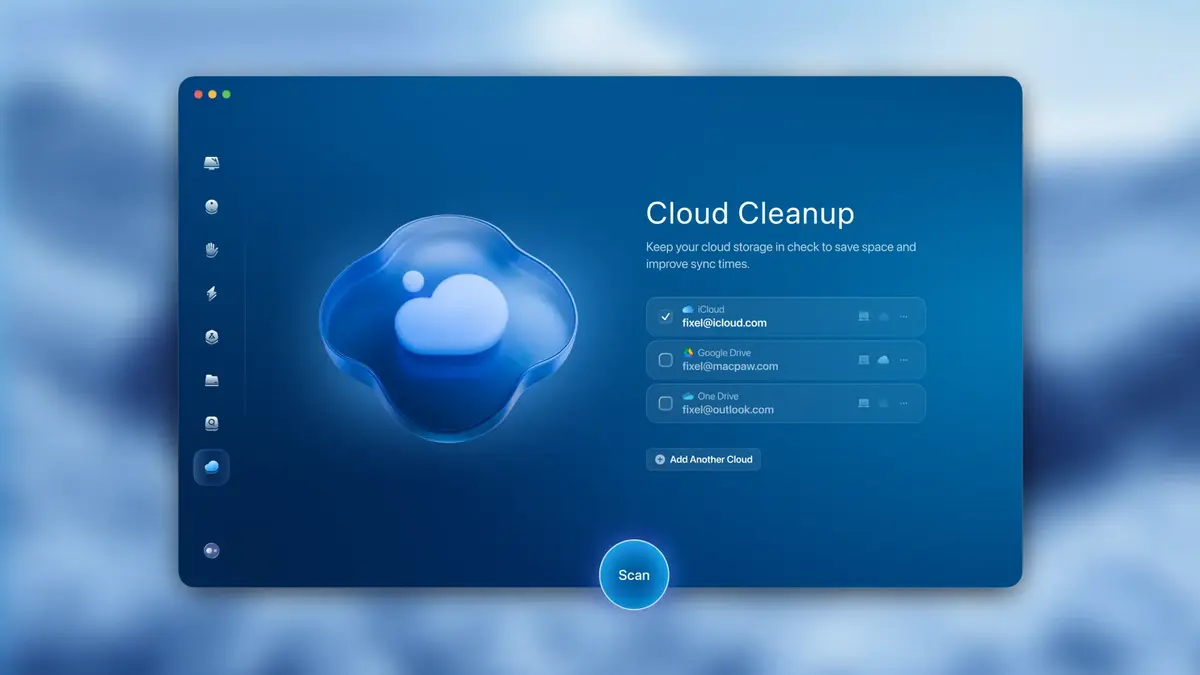Check the One Drive account checkbox
Screen dimensions: 1200x675
665,403
